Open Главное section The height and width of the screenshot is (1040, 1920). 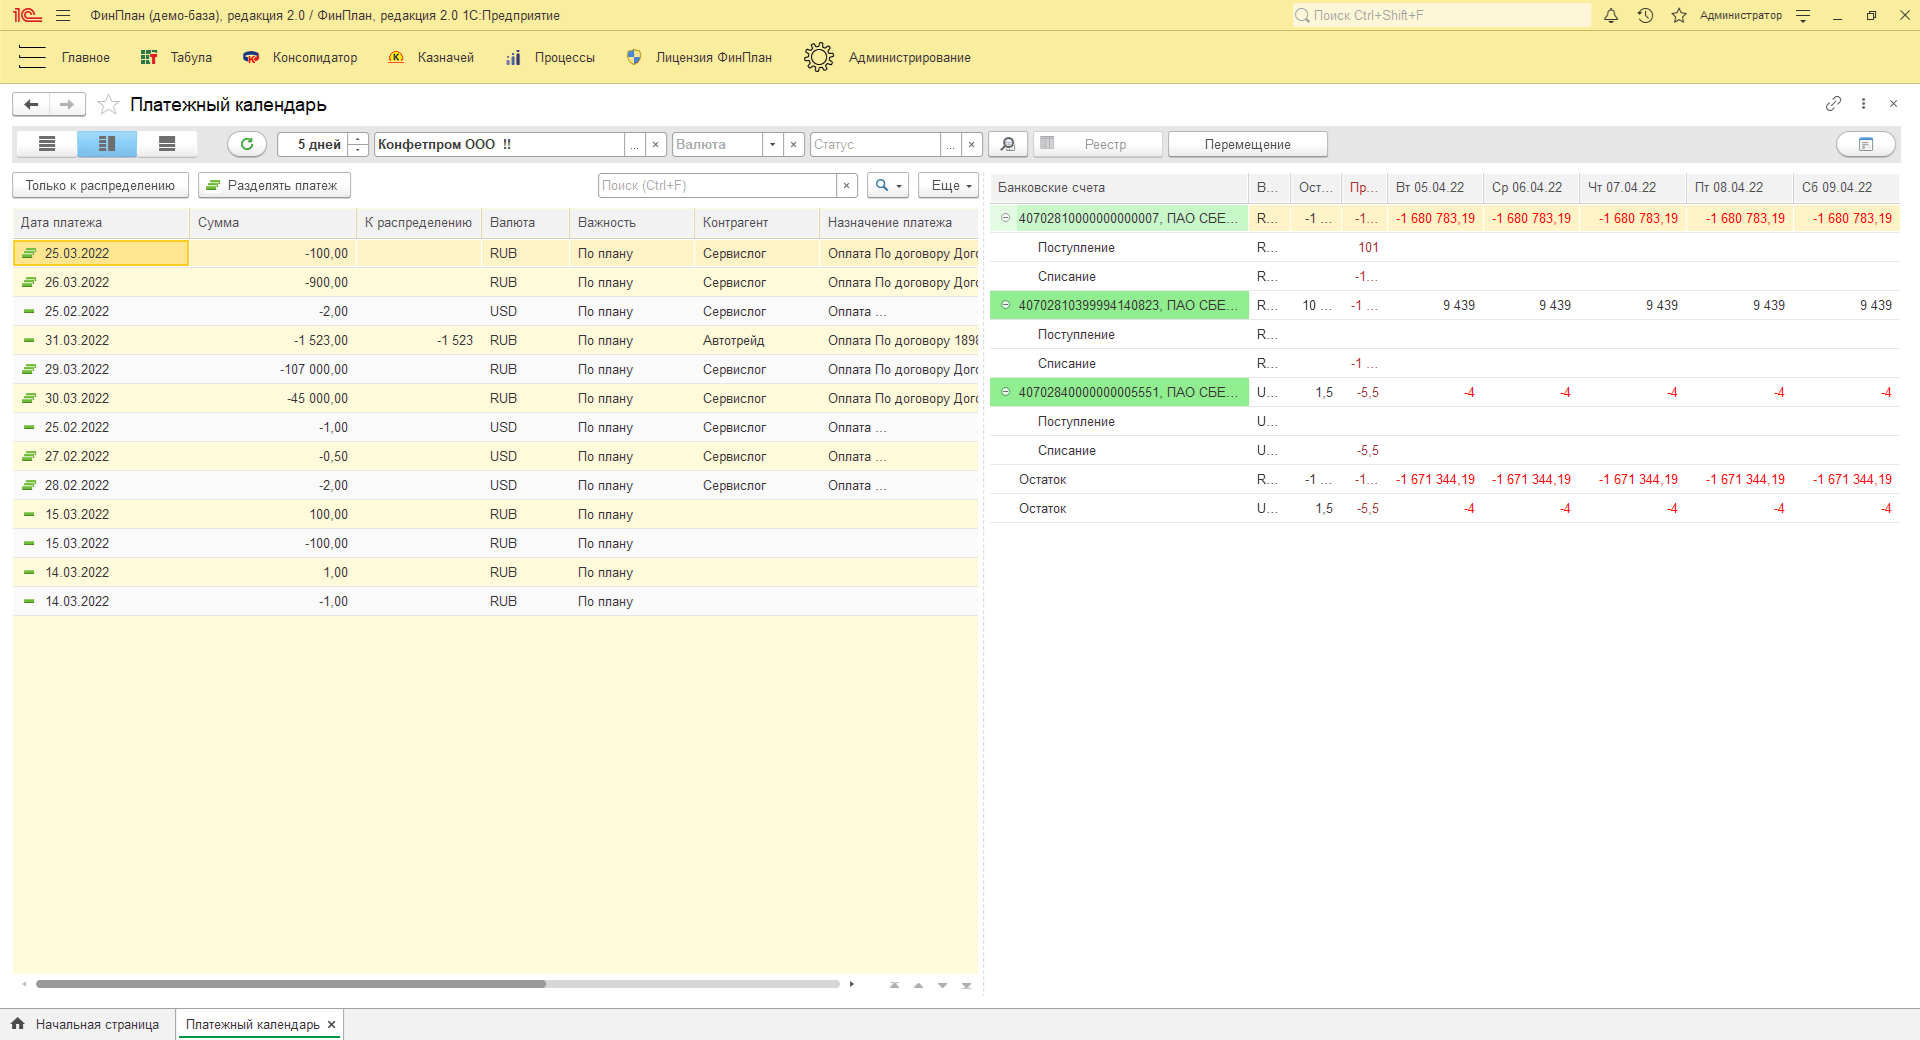coord(86,57)
